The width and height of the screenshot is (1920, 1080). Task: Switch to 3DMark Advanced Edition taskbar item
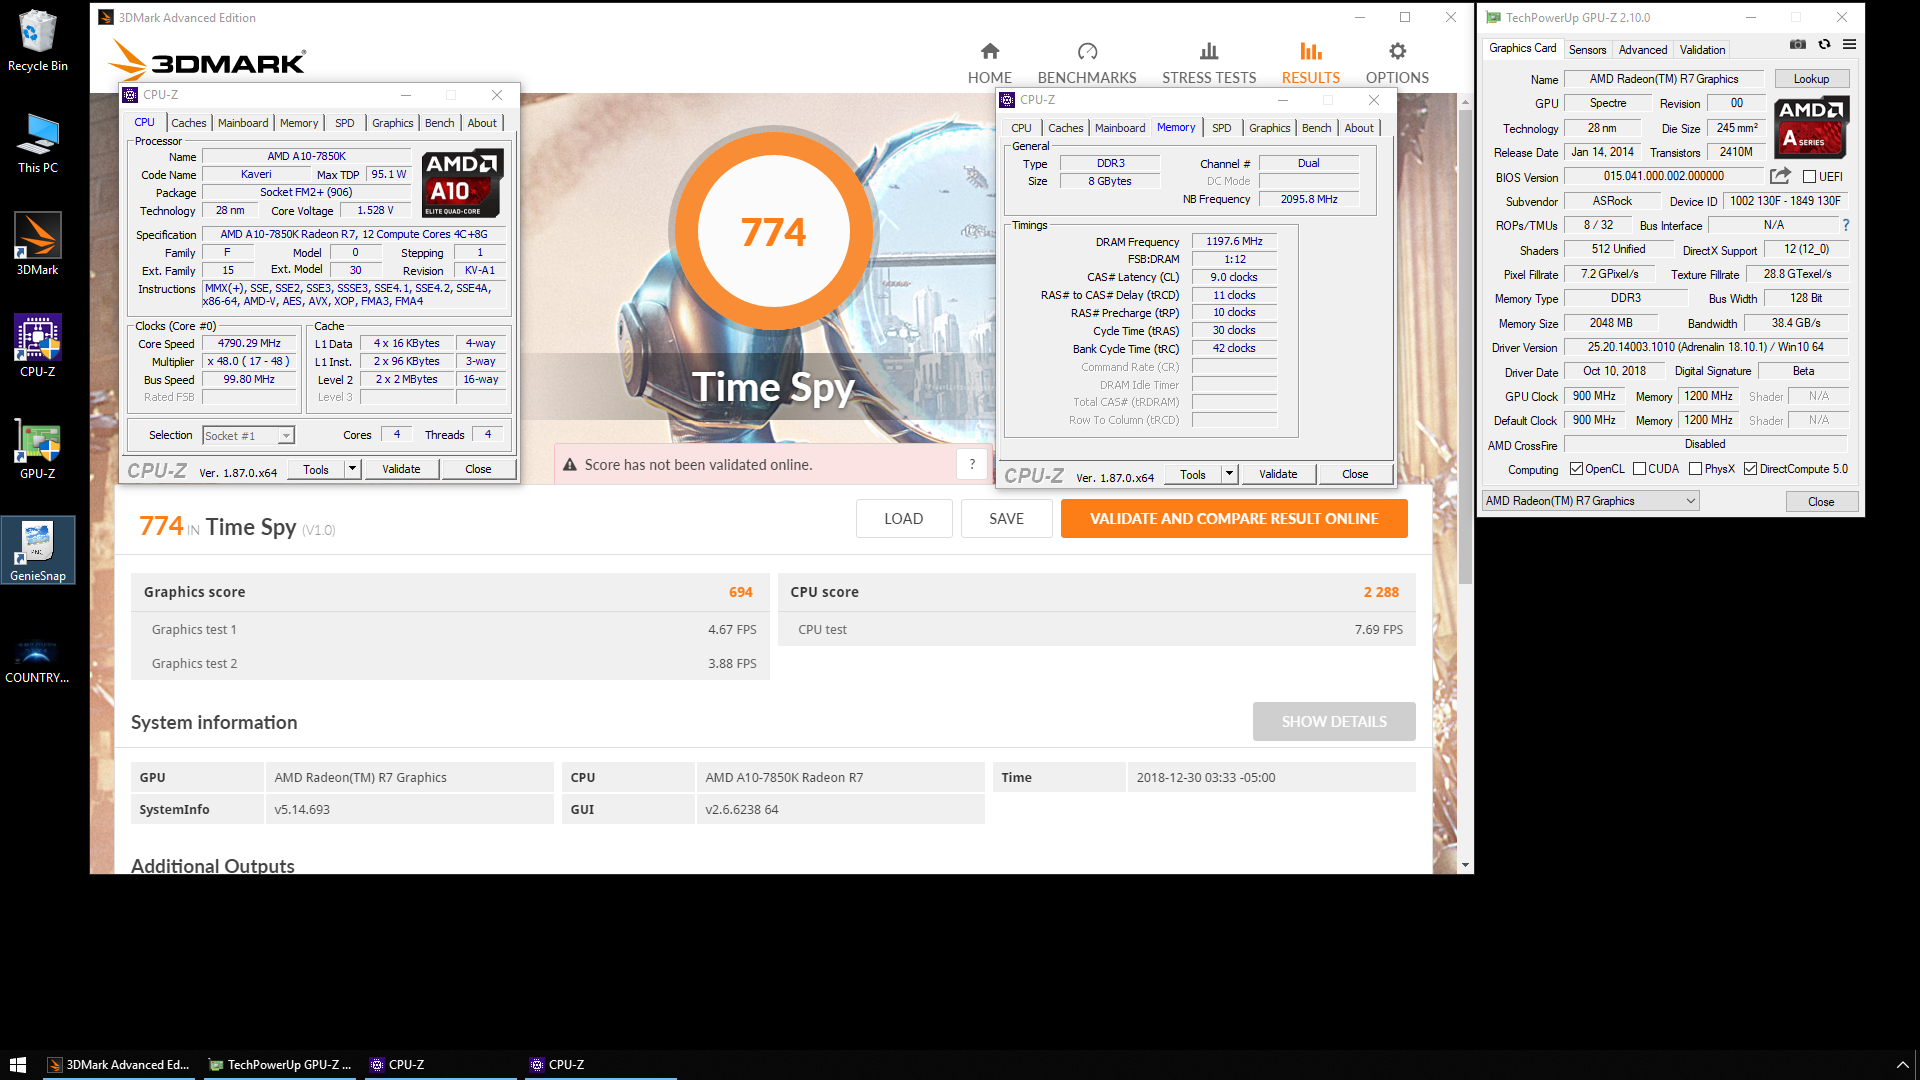pyautogui.click(x=120, y=1065)
